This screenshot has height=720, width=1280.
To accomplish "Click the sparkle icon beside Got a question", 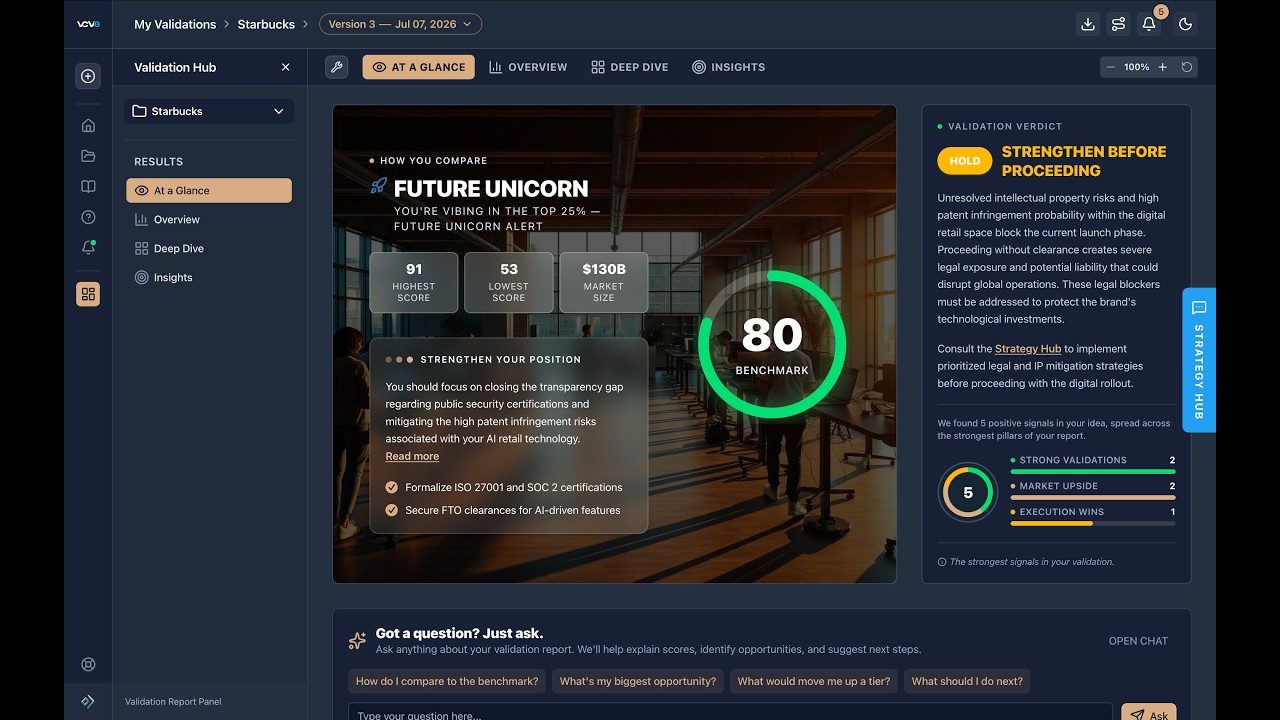I will 357,641.
